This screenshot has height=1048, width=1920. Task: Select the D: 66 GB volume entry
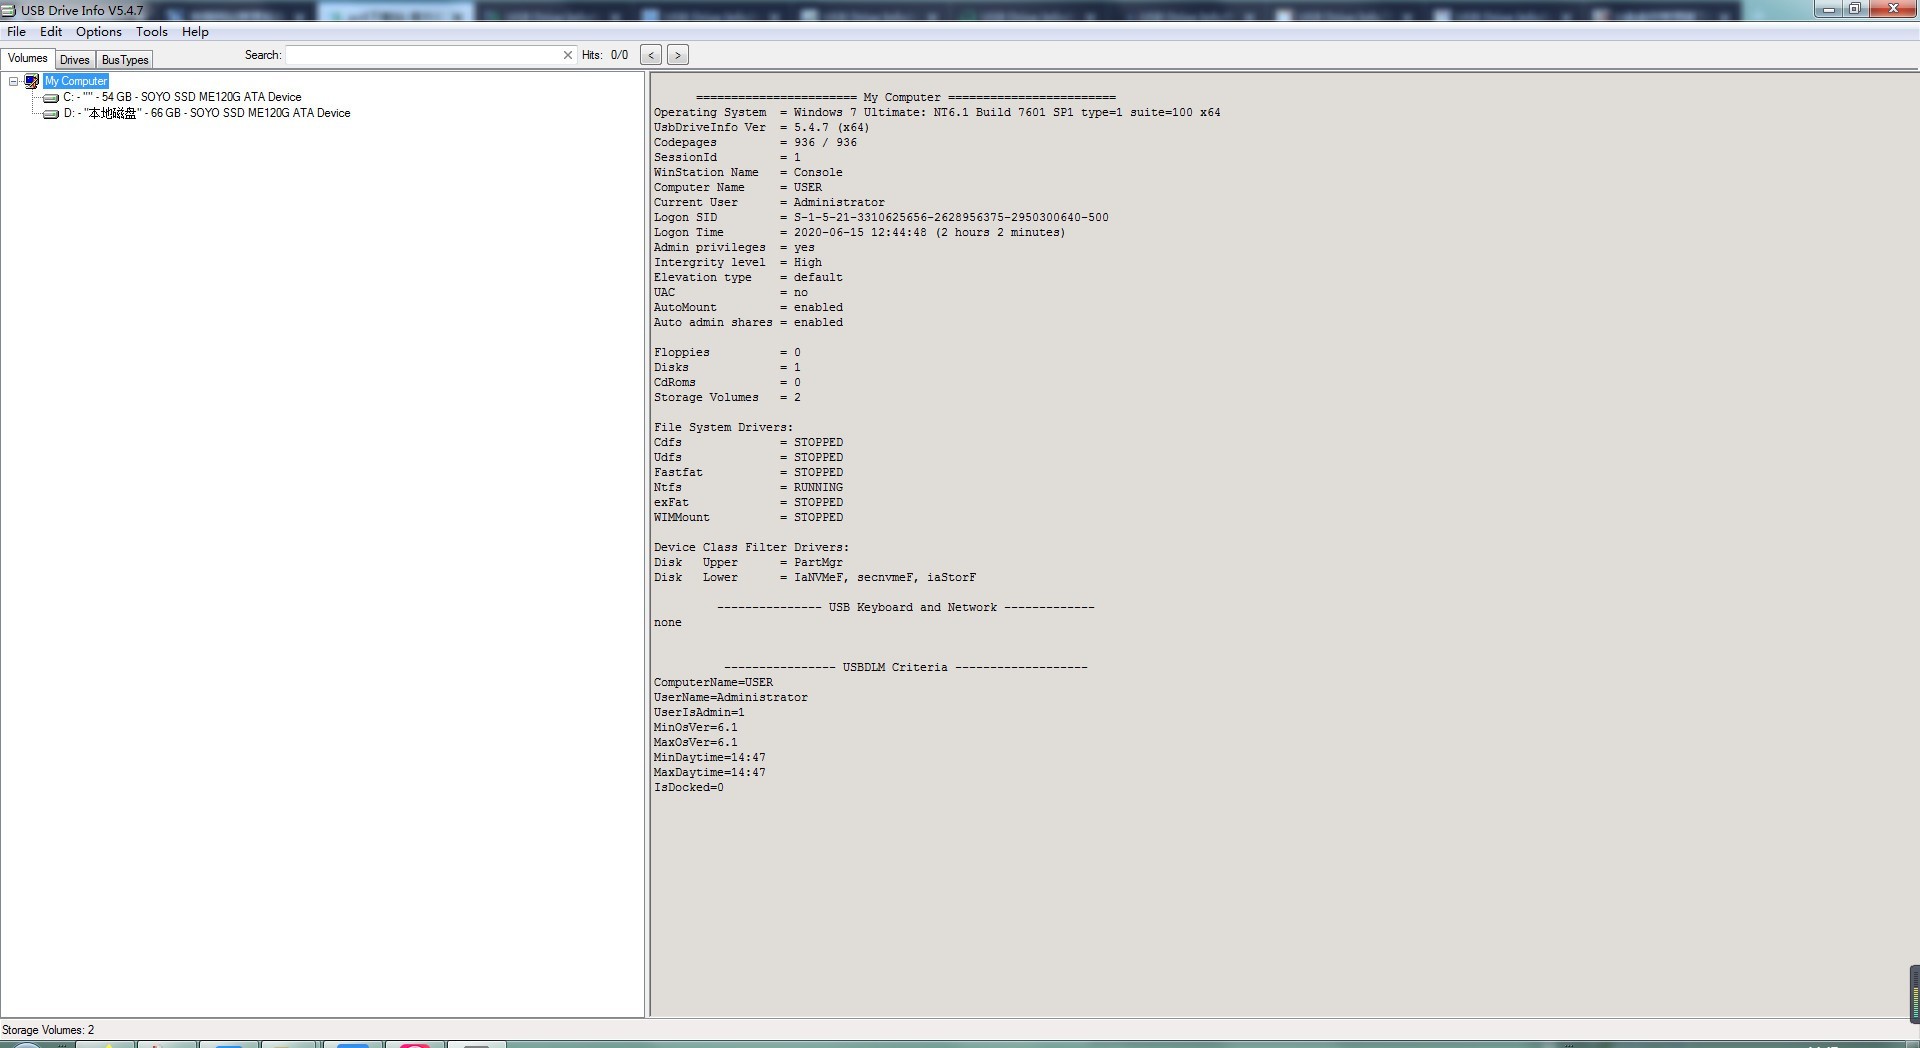[x=207, y=113]
